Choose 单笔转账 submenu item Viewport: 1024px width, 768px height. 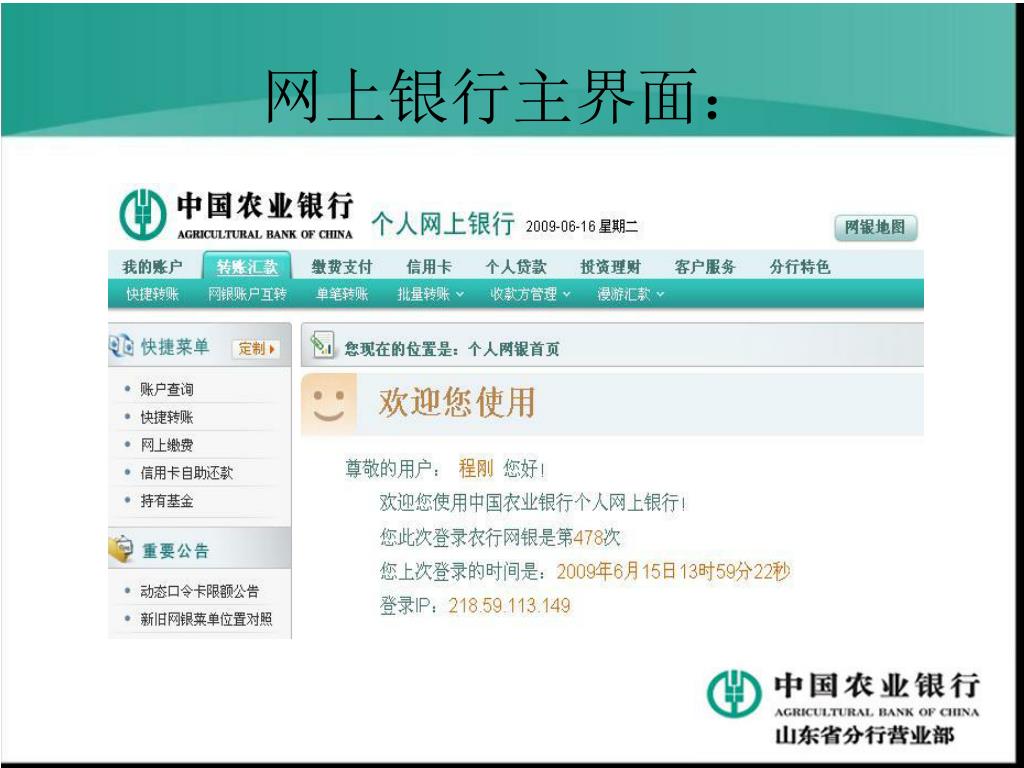point(342,294)
